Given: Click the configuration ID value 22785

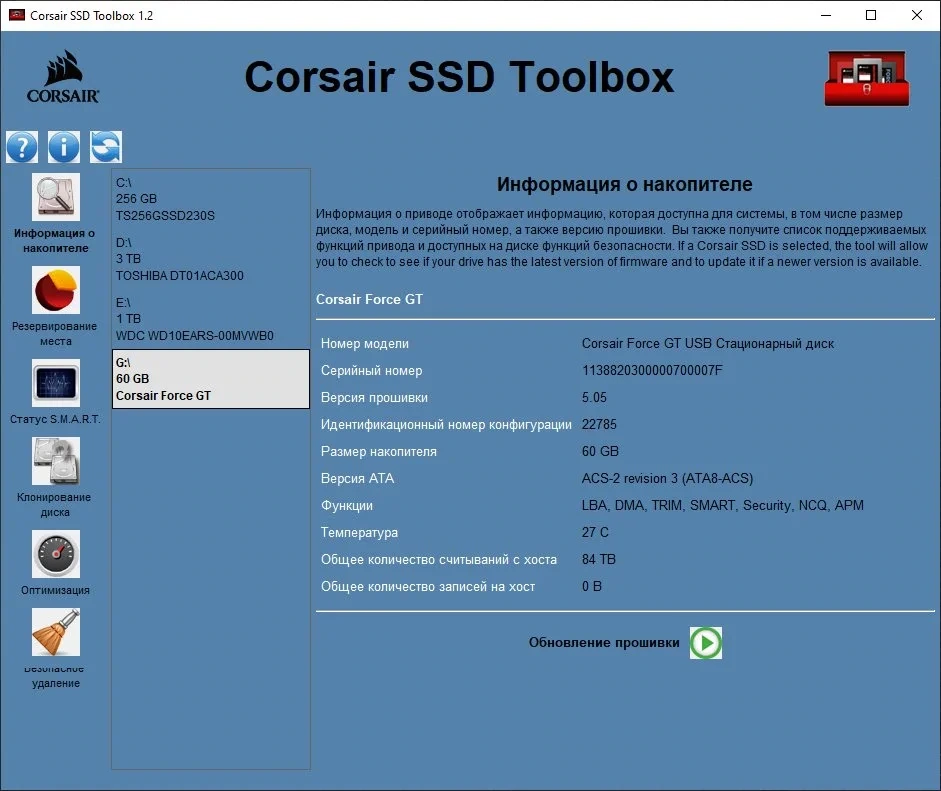Looking at the screenshot, I should coord(599,424).
